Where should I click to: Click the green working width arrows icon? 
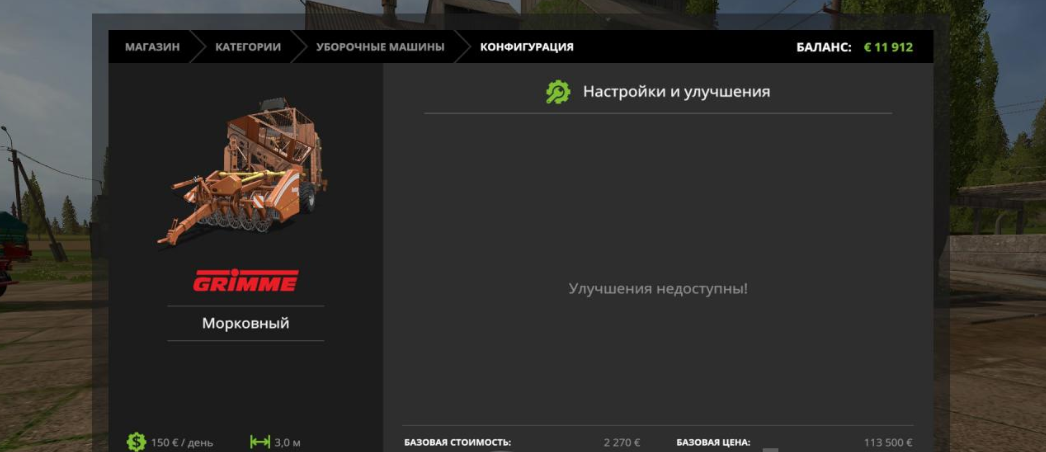(x=260, y=441)
